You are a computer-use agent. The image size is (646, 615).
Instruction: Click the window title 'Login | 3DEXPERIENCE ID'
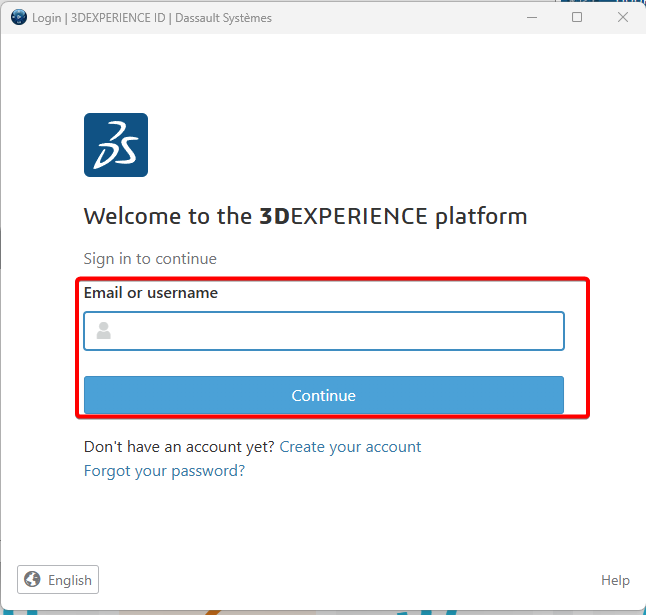coord(98,18)
